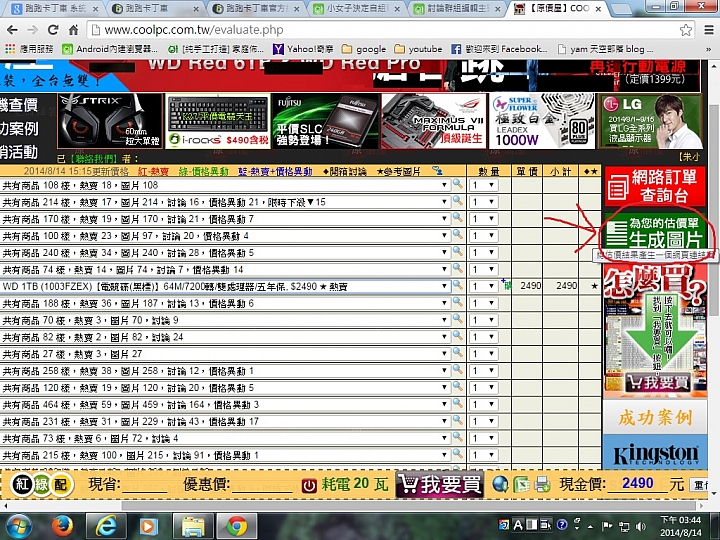720x540 pixels.
Task: Toggle the green 綠 circle button
Action: pyautogui.click(x=42, y=484)
